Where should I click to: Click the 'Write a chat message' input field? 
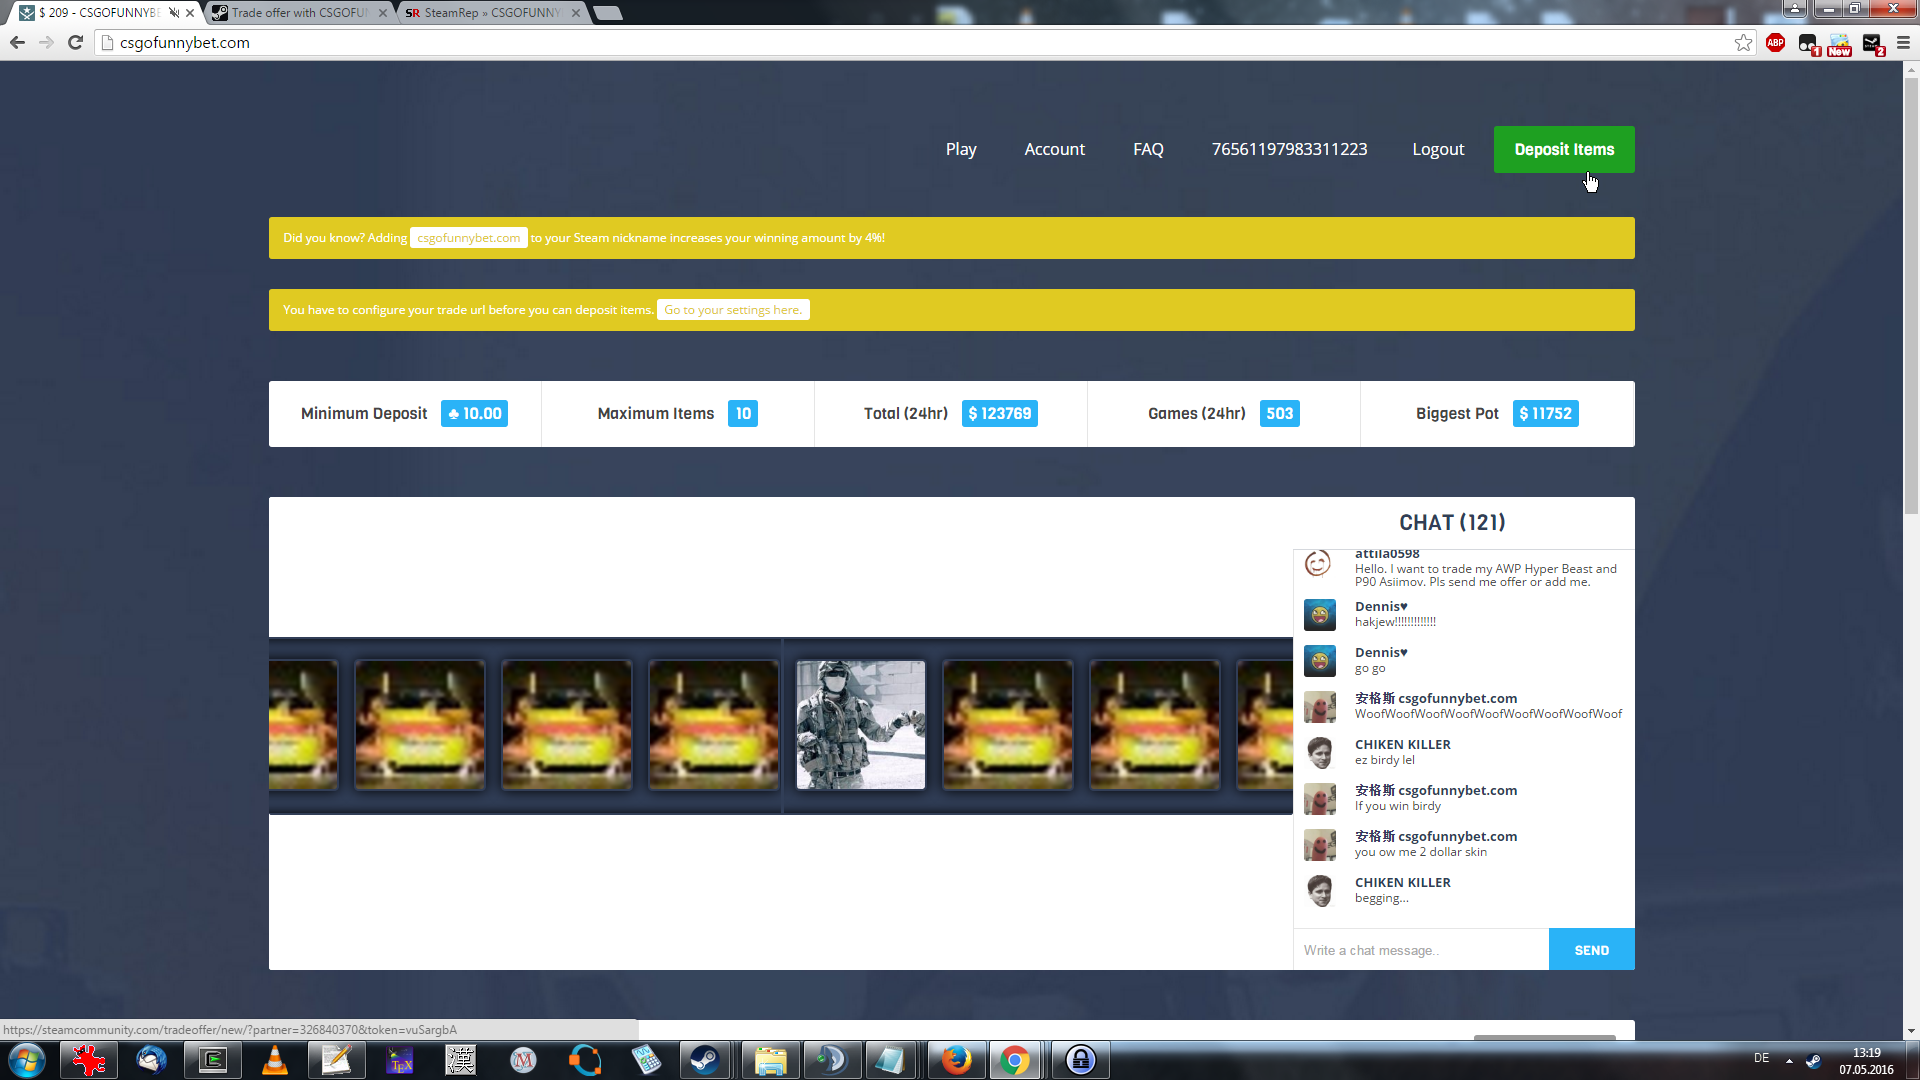tap(1420, 950)
